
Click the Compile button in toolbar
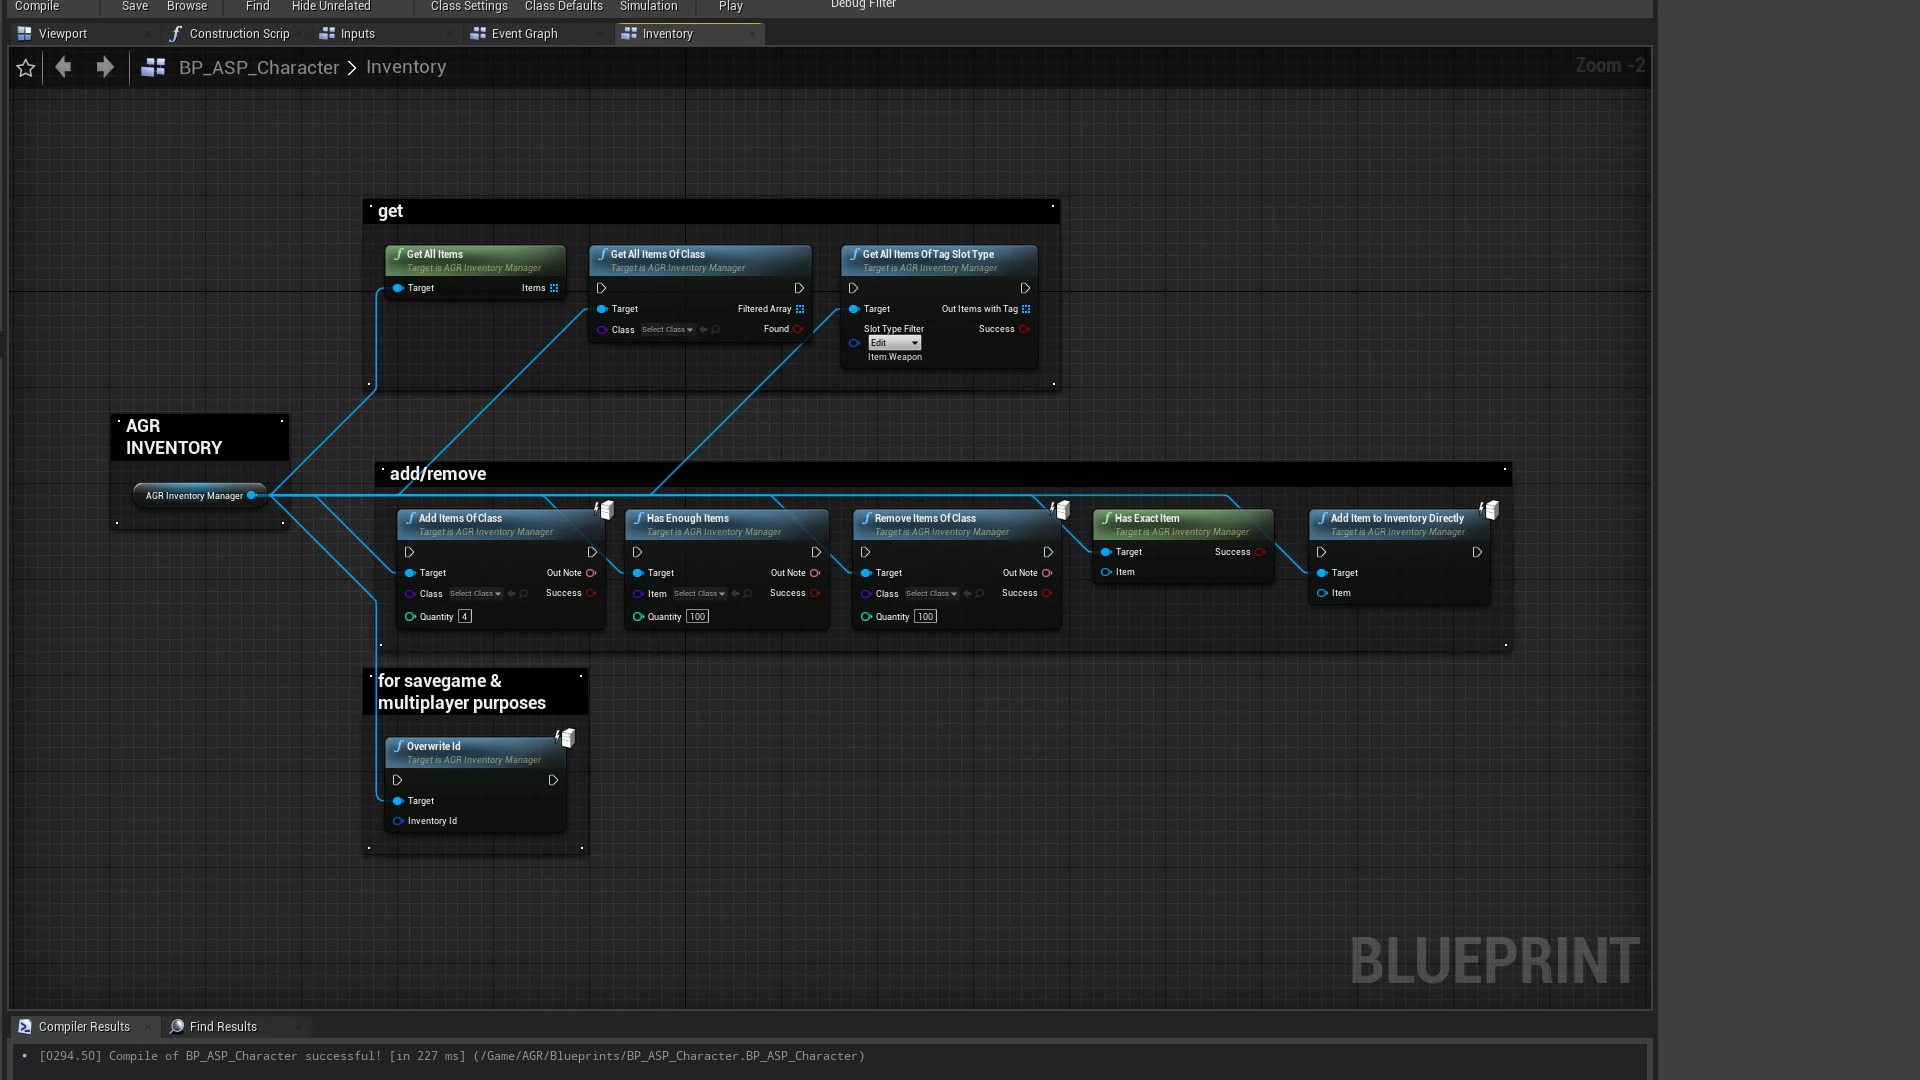click(x=36, y=5)
